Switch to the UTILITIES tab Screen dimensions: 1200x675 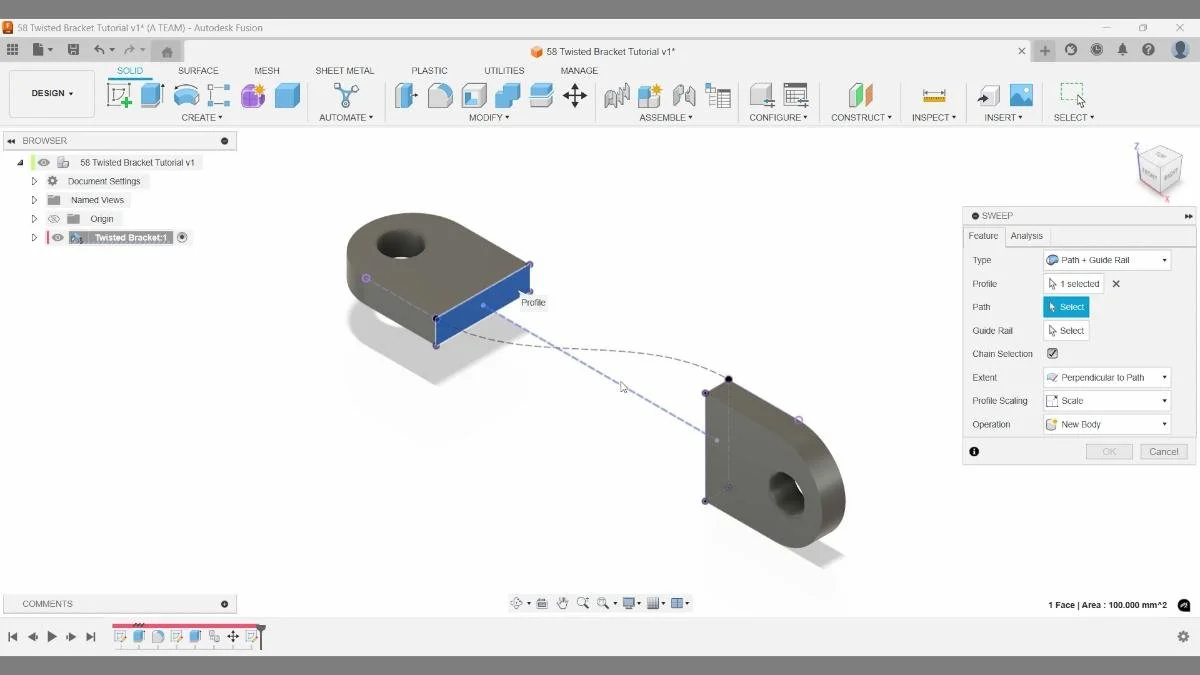coord(504,71)
